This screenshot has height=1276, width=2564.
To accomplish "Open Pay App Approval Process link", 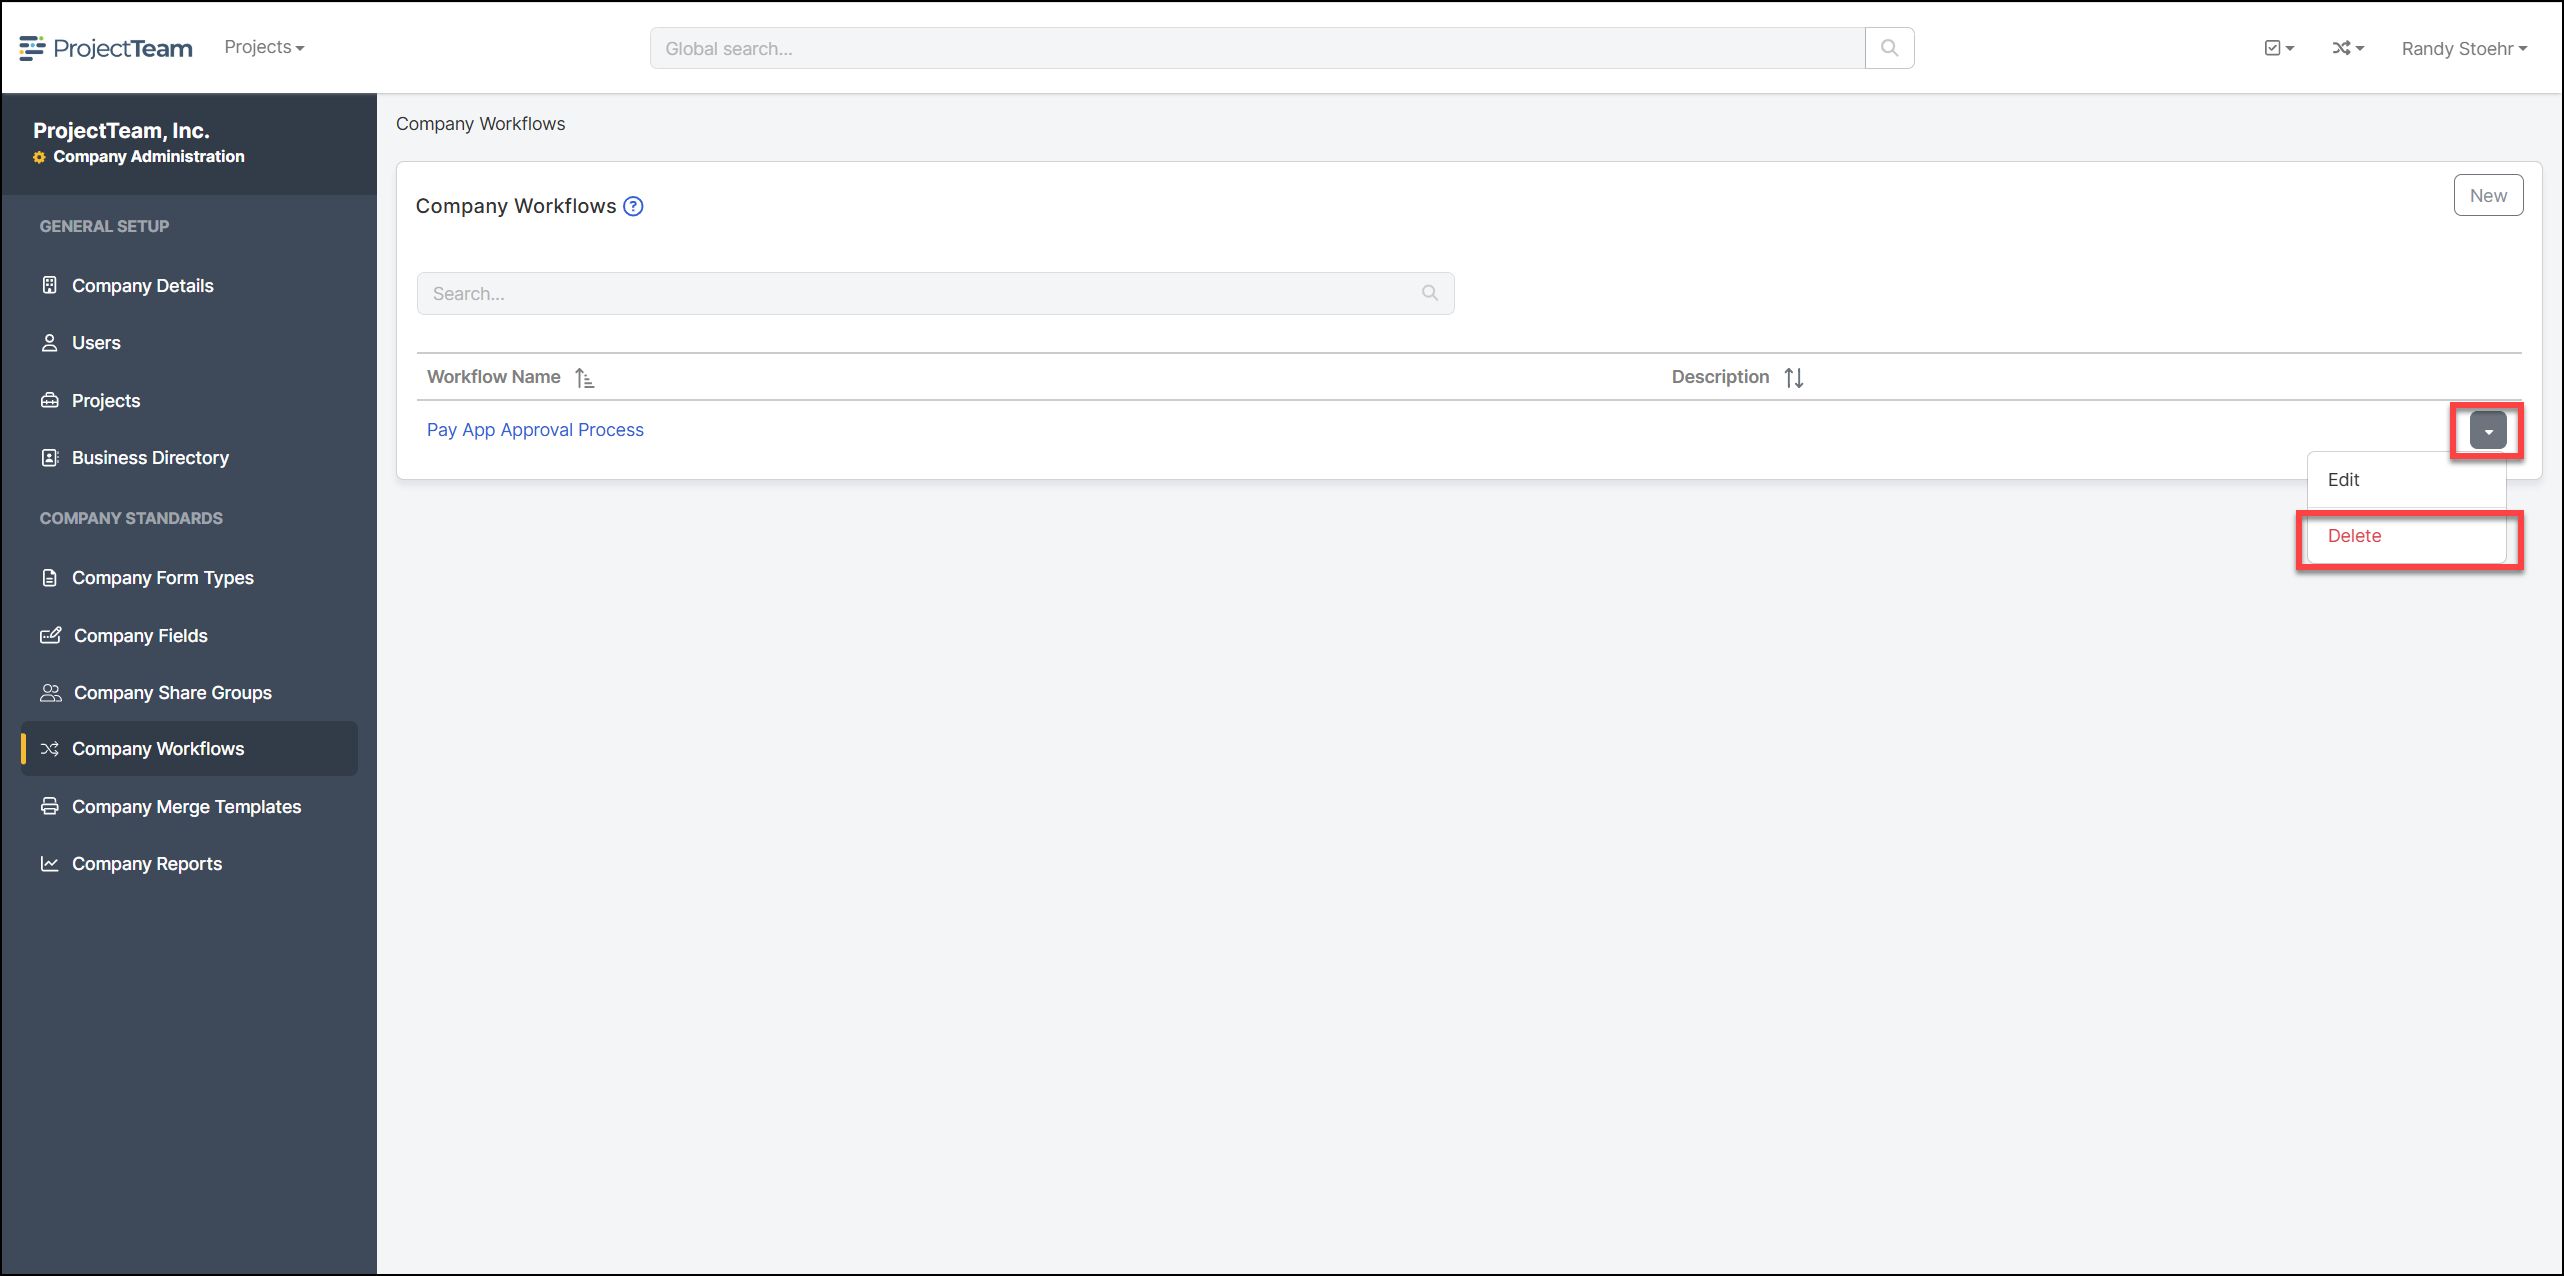I will 535,429.
